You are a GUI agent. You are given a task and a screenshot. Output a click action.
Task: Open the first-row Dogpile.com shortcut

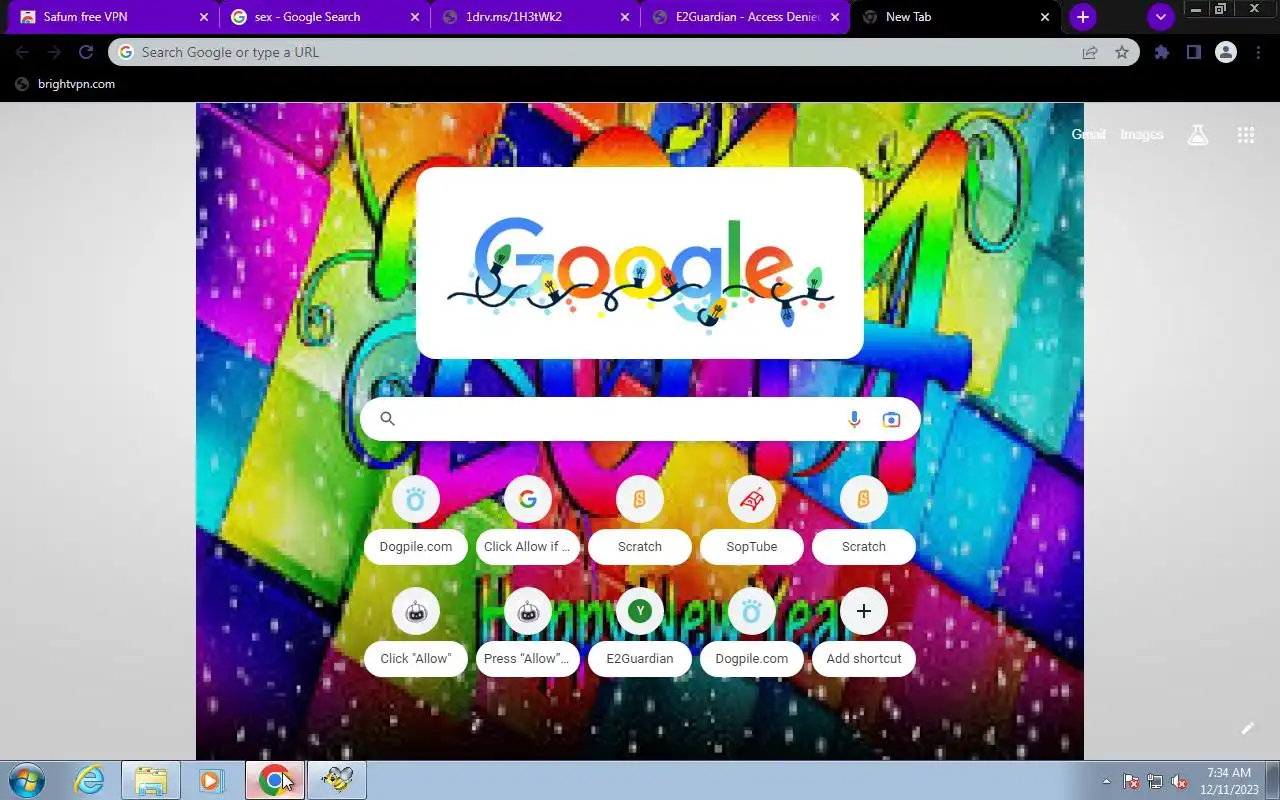pyautogui.click(x=416, y=521)
